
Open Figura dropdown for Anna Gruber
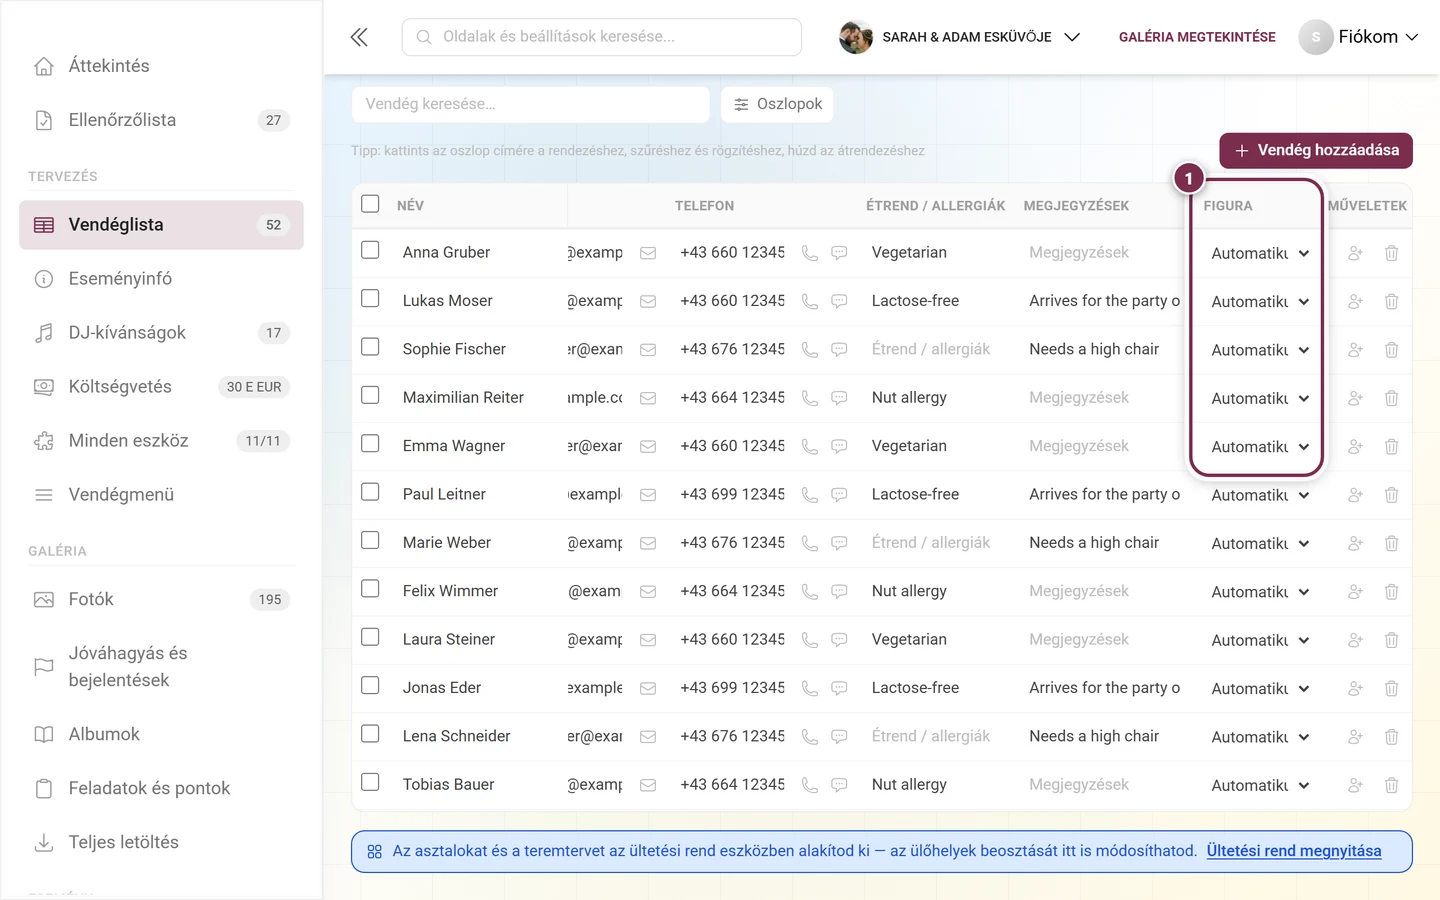click(x=1259, y=253)
